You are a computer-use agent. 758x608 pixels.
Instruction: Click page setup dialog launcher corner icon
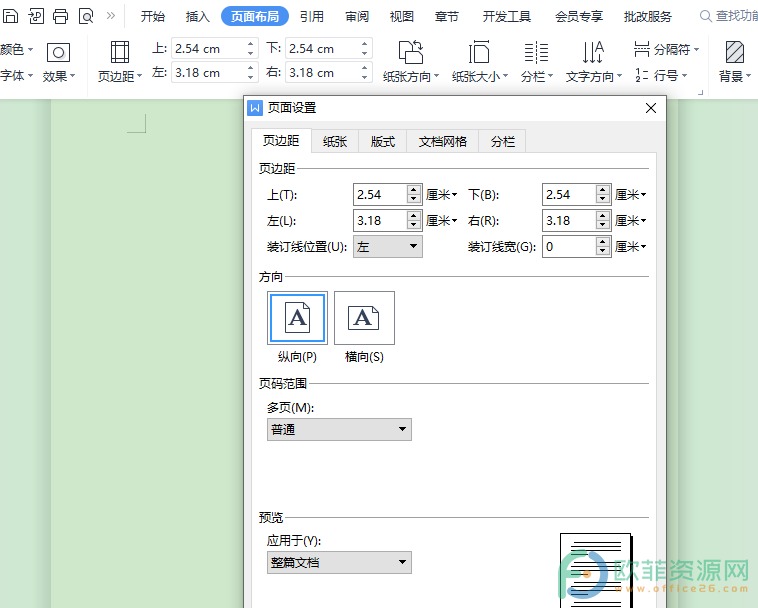click(700, 92)
